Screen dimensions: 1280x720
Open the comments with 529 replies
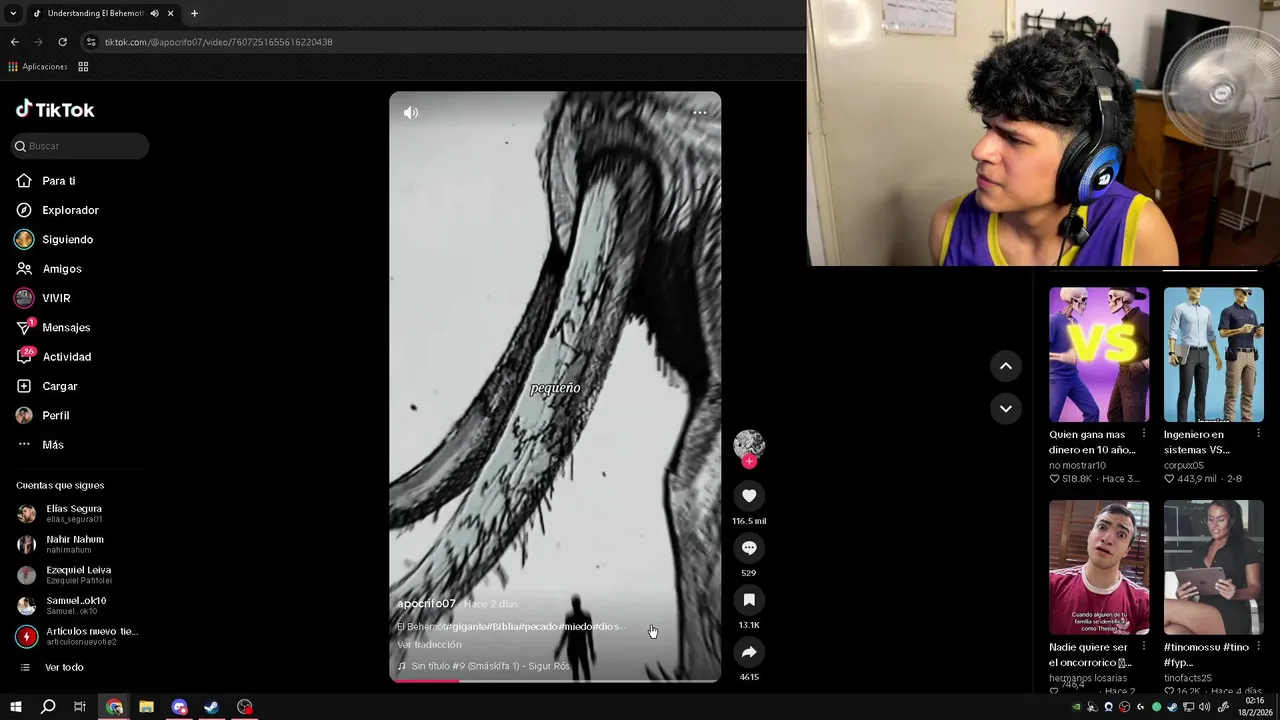coord(749,547)
